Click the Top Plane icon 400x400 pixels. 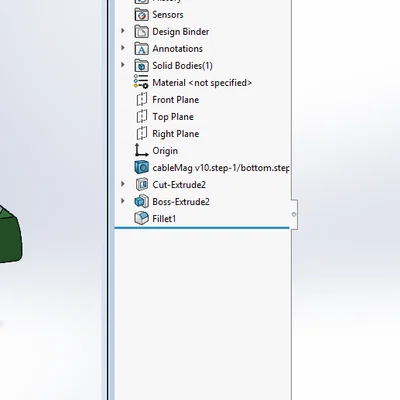[x=142, y=116]
